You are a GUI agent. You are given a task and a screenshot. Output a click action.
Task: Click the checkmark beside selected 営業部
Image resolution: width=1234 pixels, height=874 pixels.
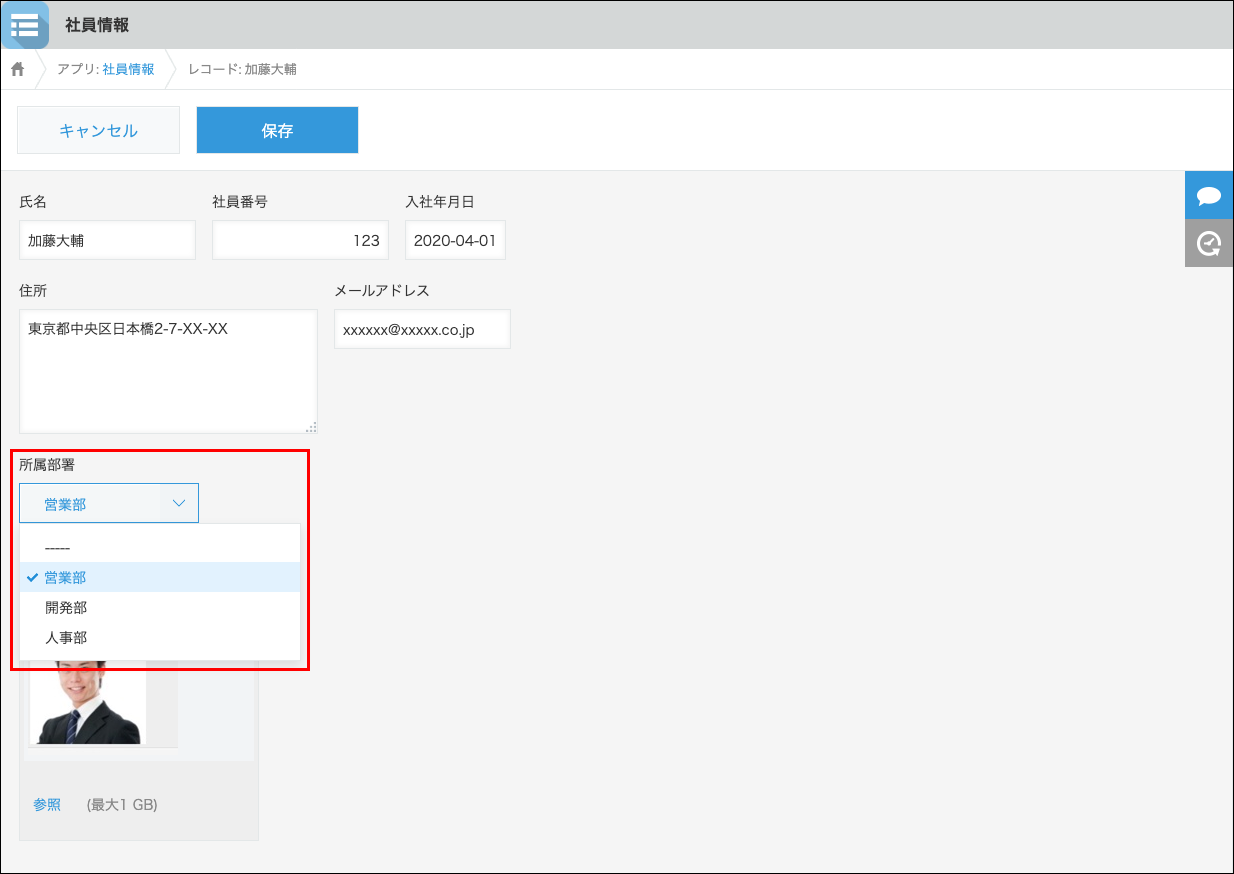click(33, 577)
